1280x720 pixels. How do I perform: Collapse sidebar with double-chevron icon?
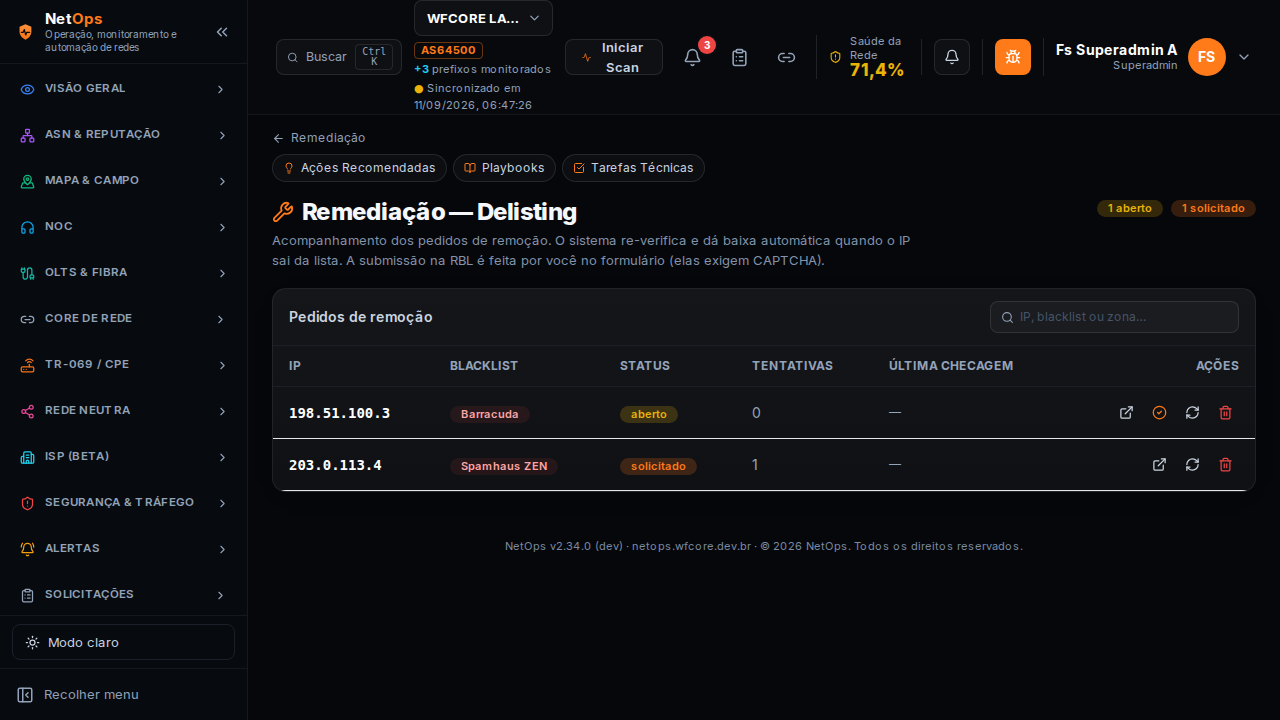coord(222,32)
